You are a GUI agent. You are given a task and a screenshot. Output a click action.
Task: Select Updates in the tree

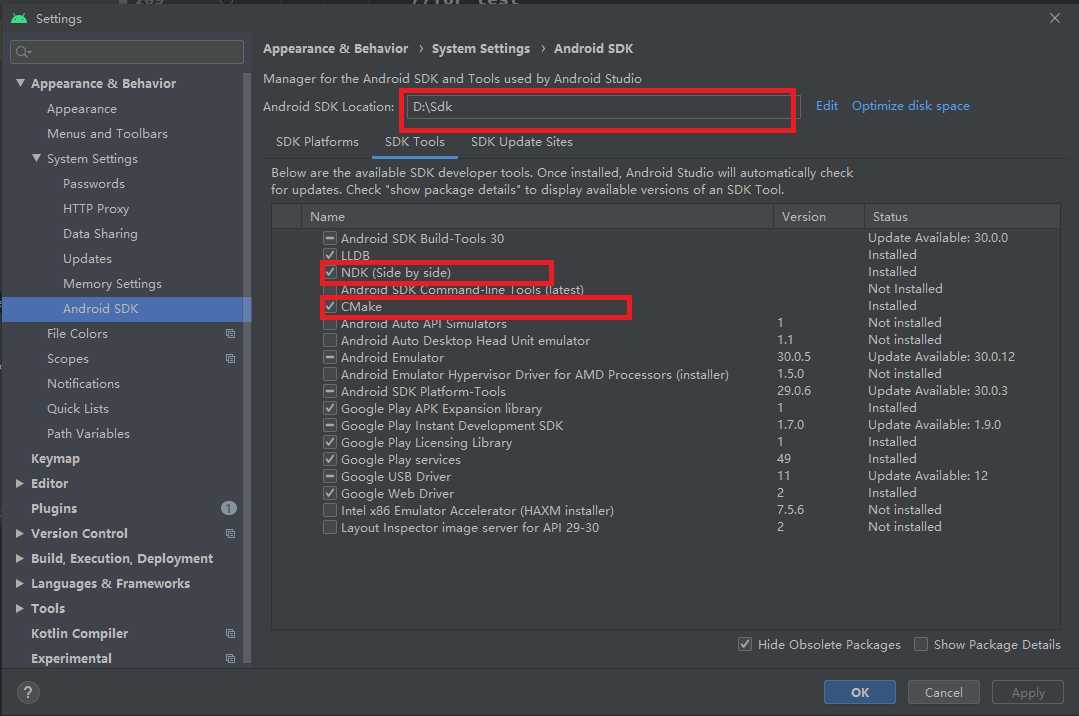(87, 259)
